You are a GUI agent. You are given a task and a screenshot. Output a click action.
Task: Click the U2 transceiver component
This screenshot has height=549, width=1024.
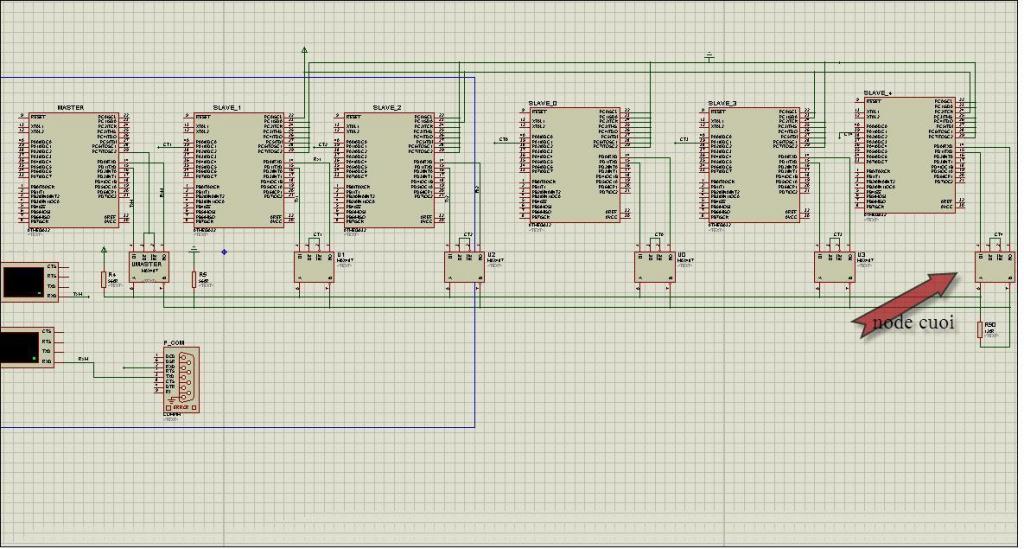465,266
